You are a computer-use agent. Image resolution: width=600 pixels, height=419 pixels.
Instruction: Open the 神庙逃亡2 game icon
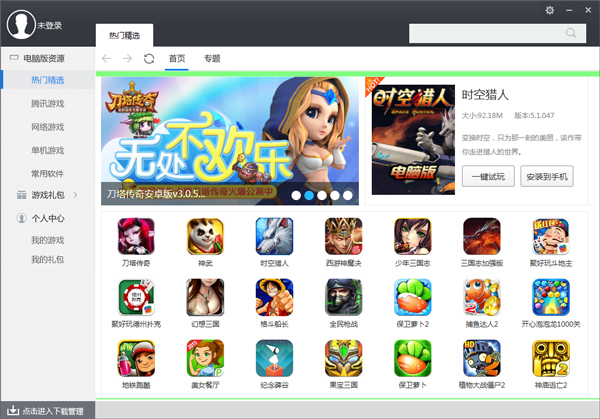551,358
